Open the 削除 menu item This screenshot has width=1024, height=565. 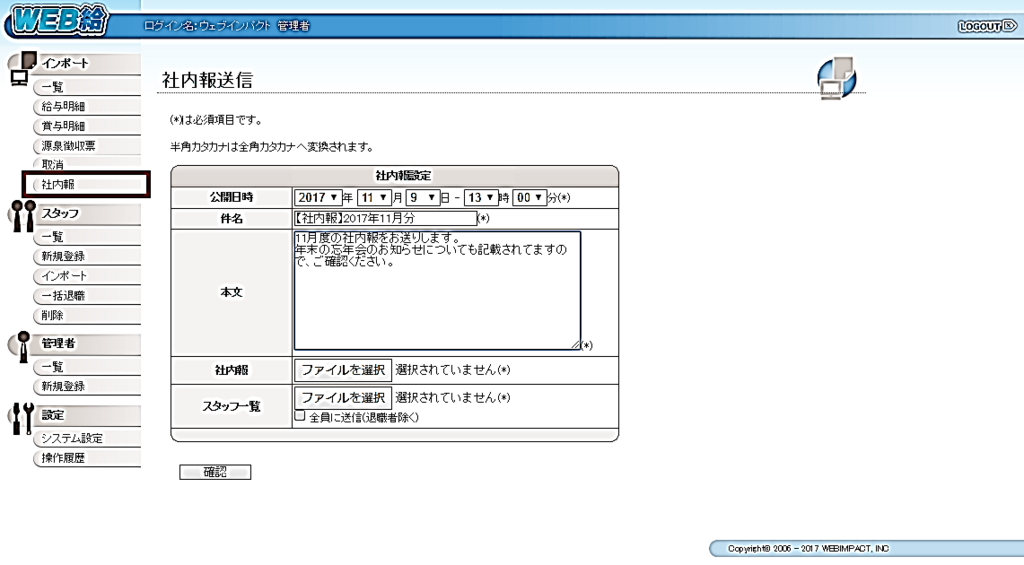86,315
